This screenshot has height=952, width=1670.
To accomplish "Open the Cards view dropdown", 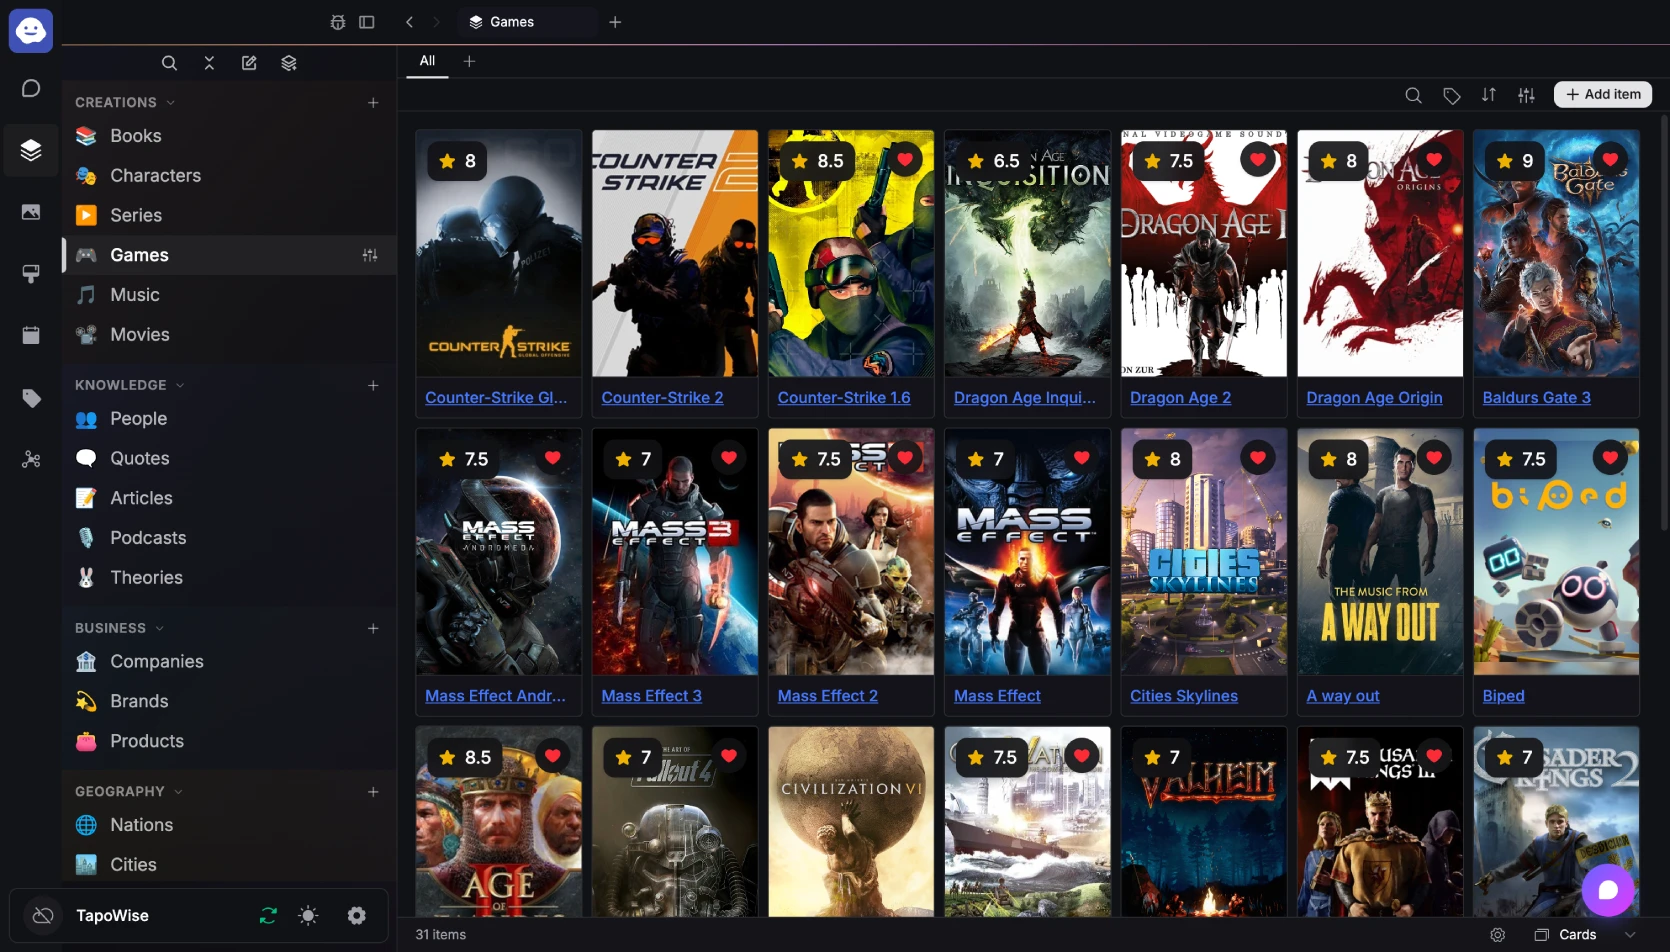I will 1585,934.
